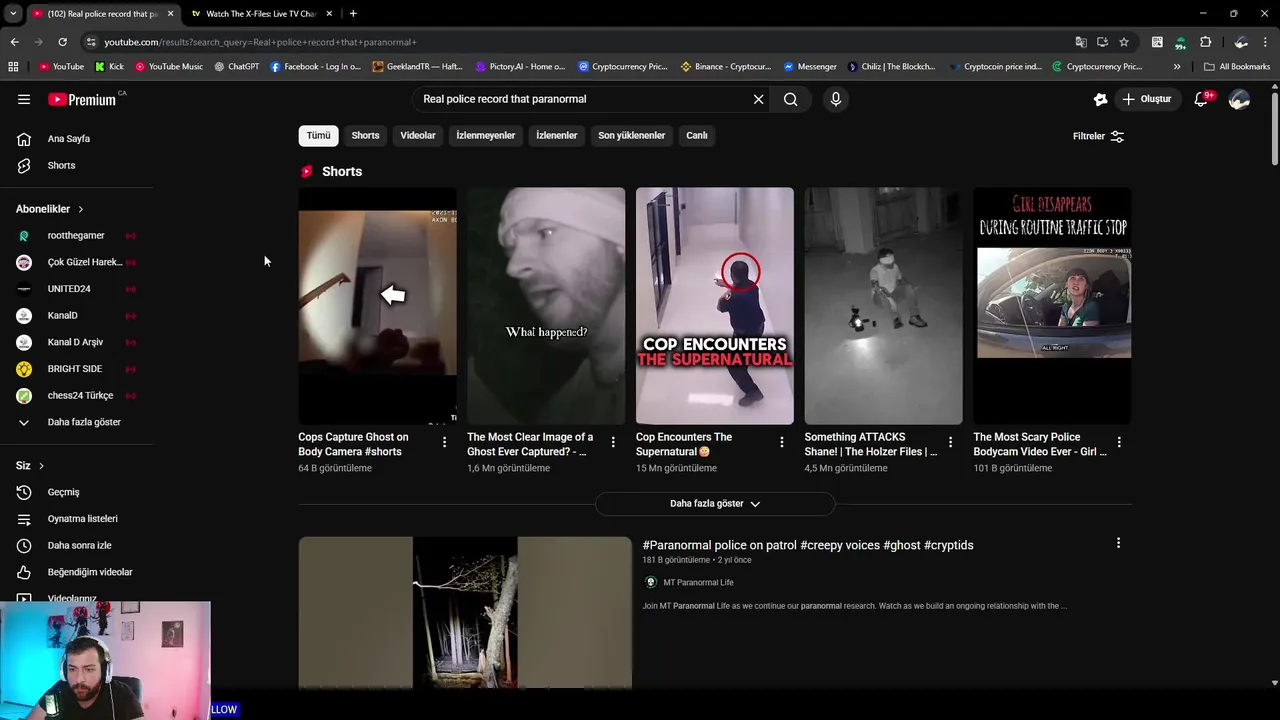Screen dimensions: 1280x720
Task: Start voice search with microphone icon
Action: tap(836, 99)
